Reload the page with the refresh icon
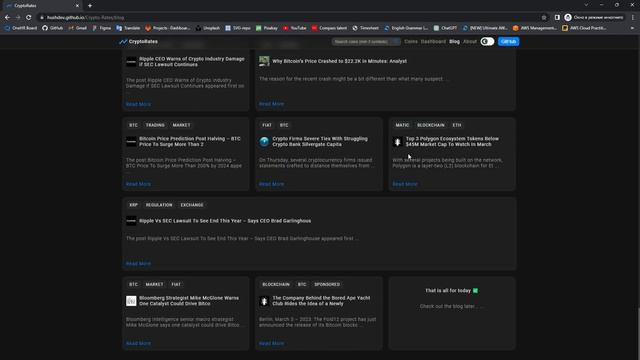640x360 pixels. pyautogui.click(x=29, y=18)
